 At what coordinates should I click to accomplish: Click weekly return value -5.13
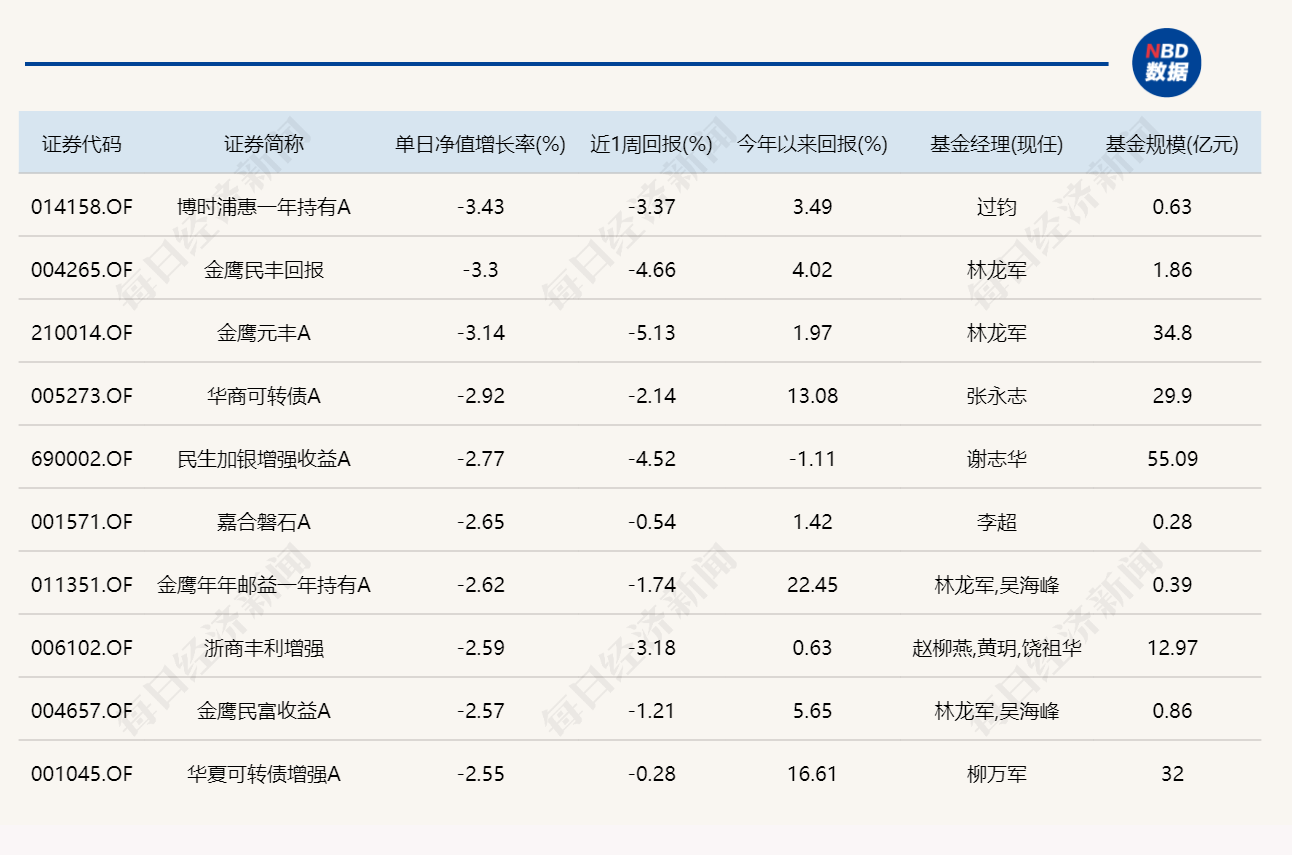(652, 333)
